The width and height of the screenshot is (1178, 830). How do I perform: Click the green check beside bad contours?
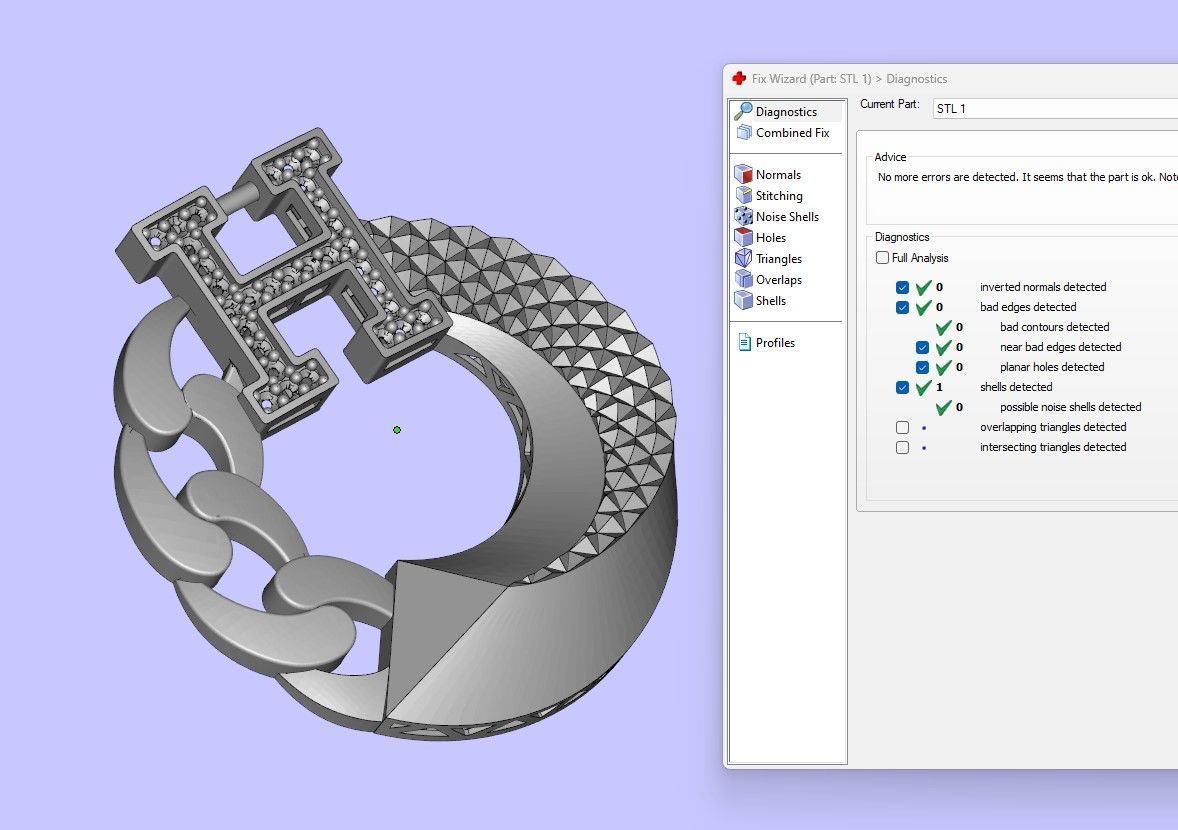pos(944,327)
